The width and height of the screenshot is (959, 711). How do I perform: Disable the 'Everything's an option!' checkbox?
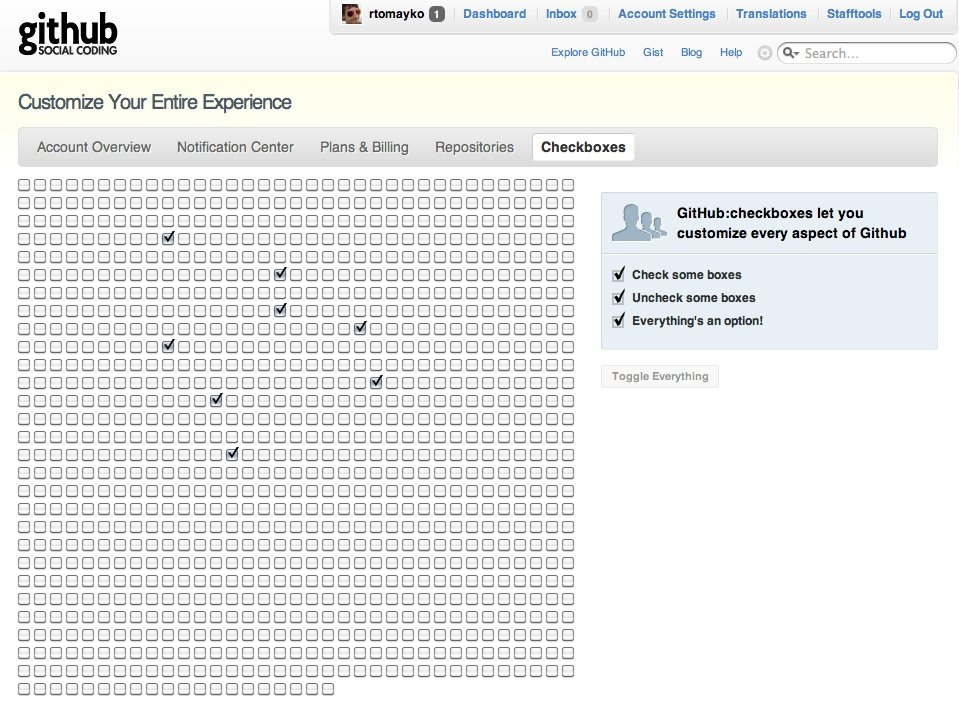click(x=618, y=320)
